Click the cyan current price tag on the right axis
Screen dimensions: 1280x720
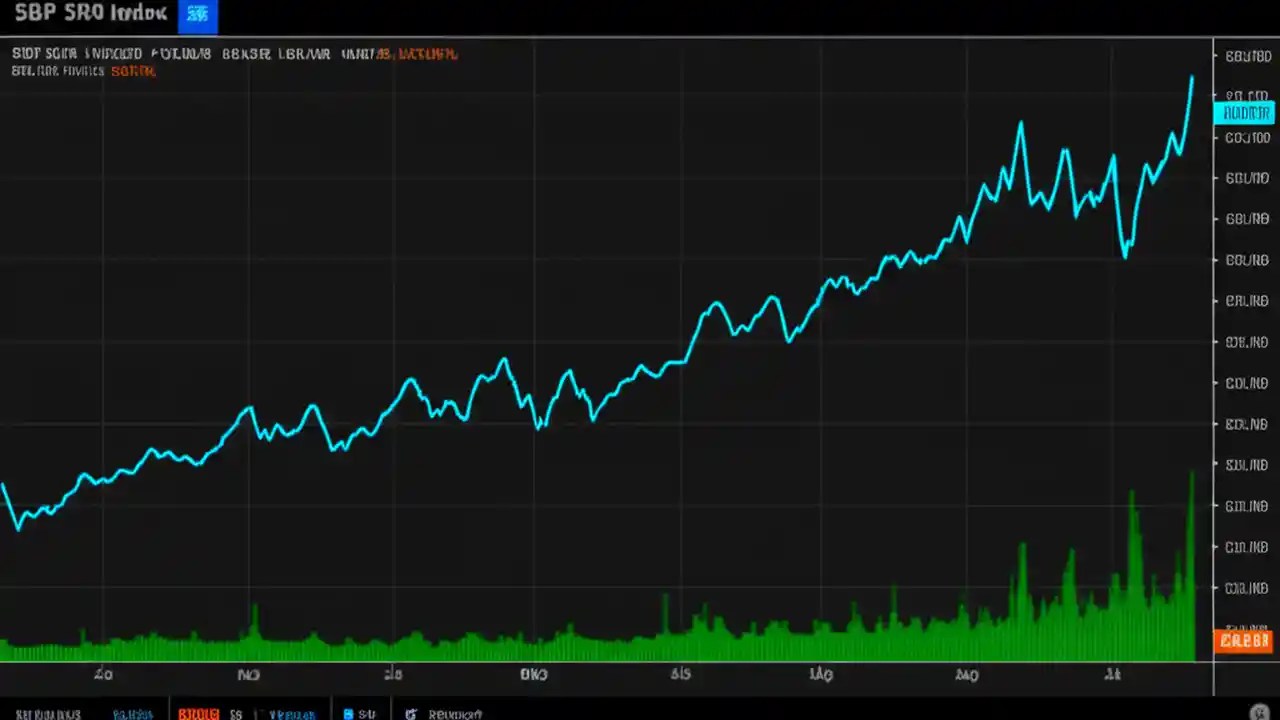1243,113
